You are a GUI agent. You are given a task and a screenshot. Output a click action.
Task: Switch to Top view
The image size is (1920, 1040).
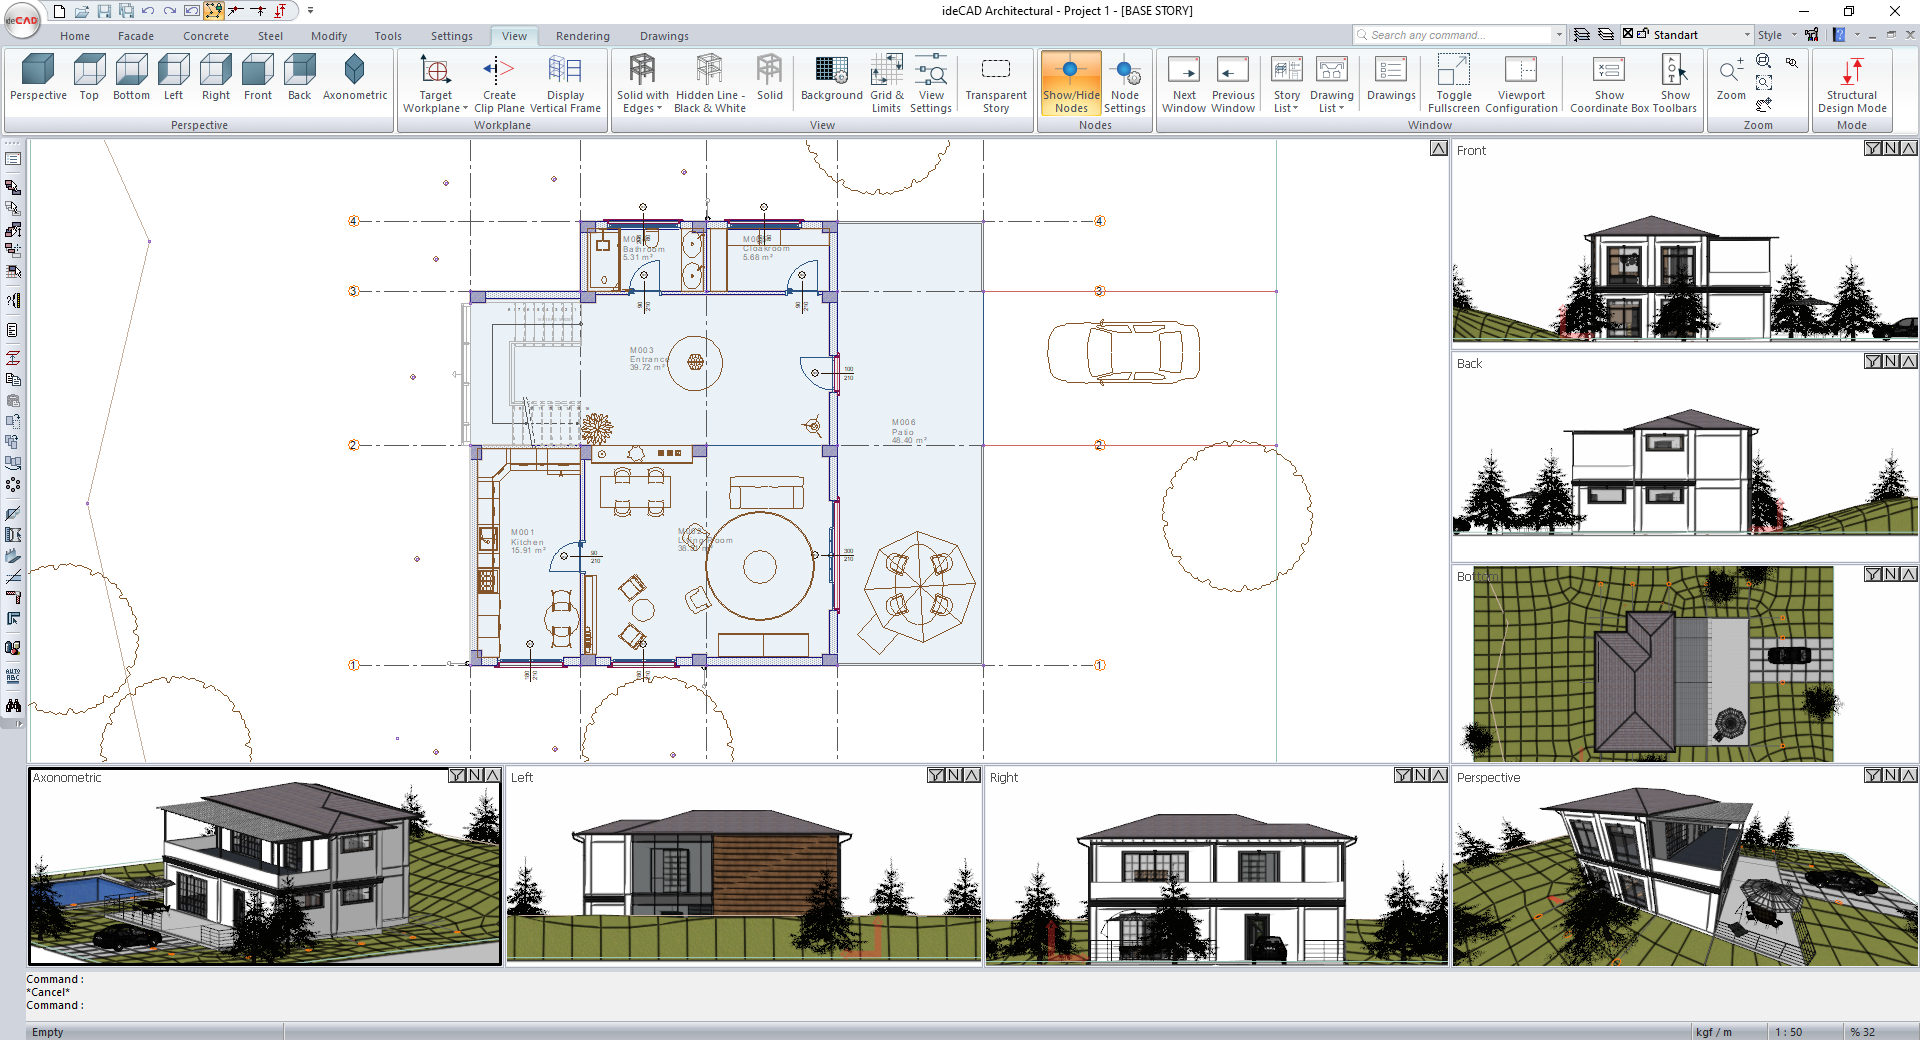[x=89, y=80]
